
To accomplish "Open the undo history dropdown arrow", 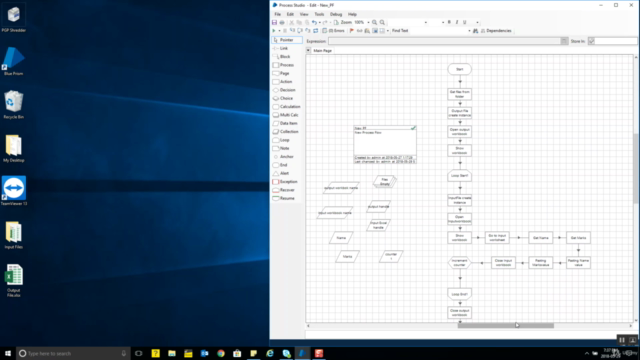I will click(x=320, y=22).
